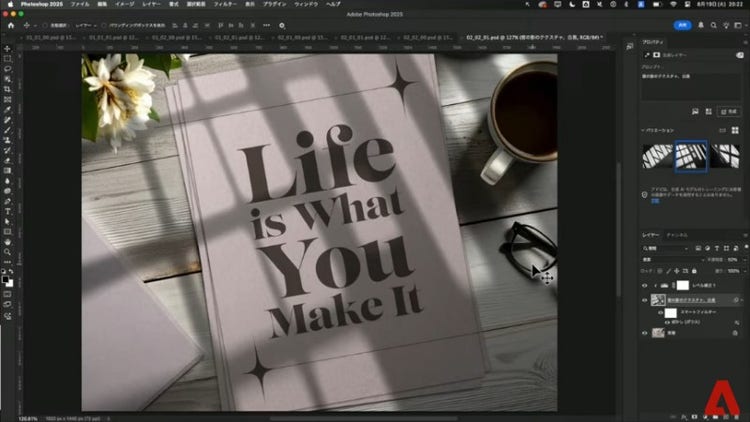
Task: Select the Rectangular Marquee tool
Action: click(x=7, y=59)
